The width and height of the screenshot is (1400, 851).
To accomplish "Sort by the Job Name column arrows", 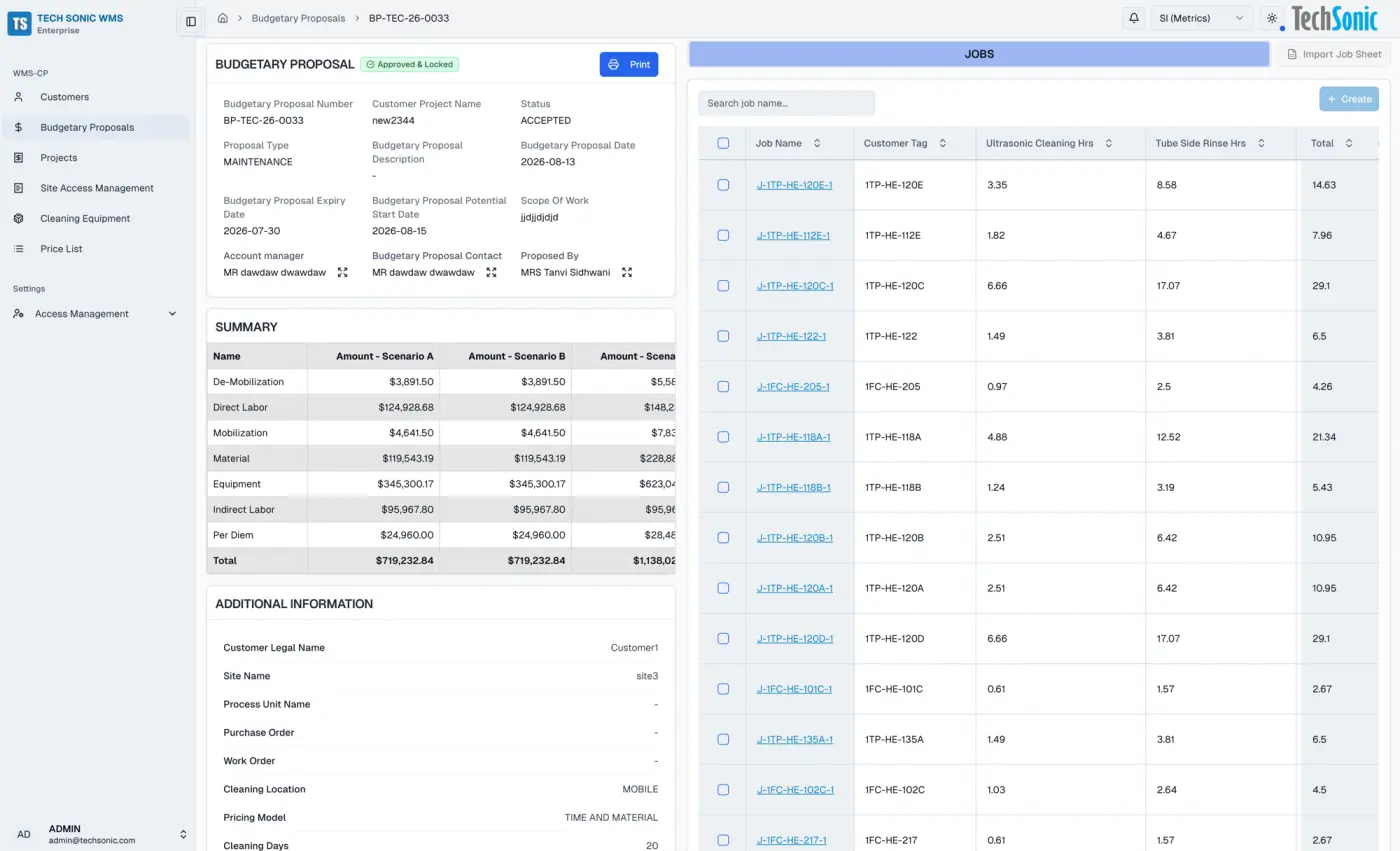I will pos(817,143).
